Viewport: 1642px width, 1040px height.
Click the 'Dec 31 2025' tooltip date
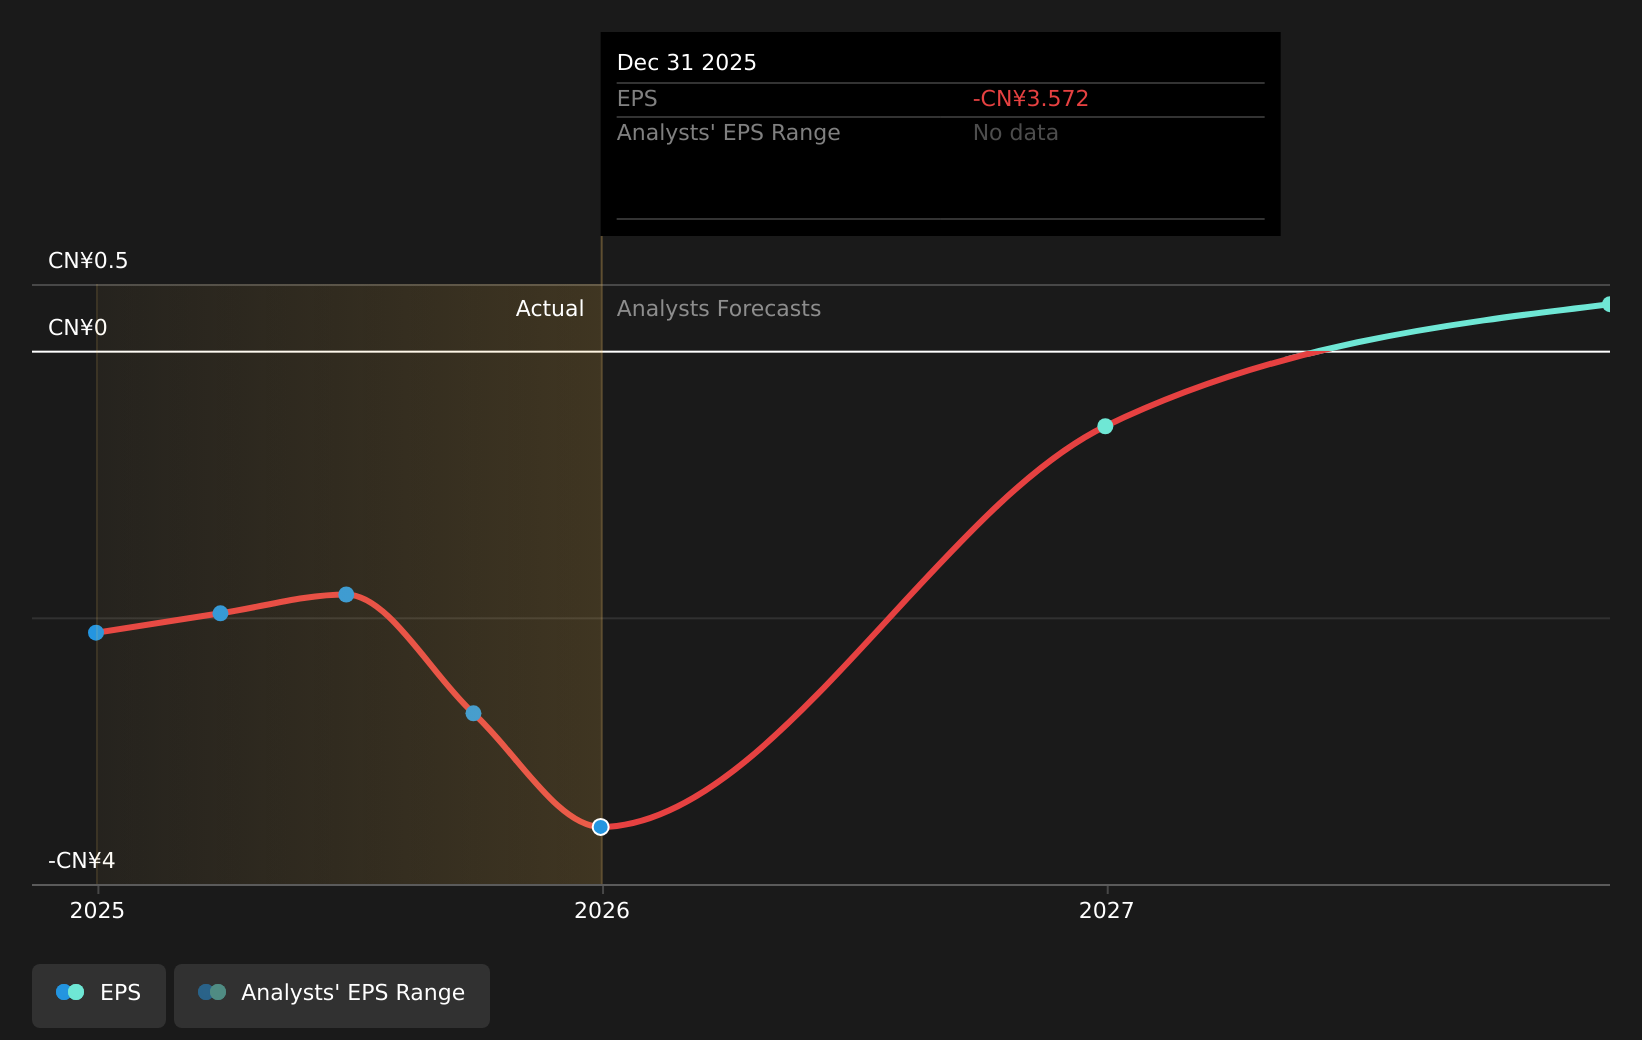[x=687, y=63]
